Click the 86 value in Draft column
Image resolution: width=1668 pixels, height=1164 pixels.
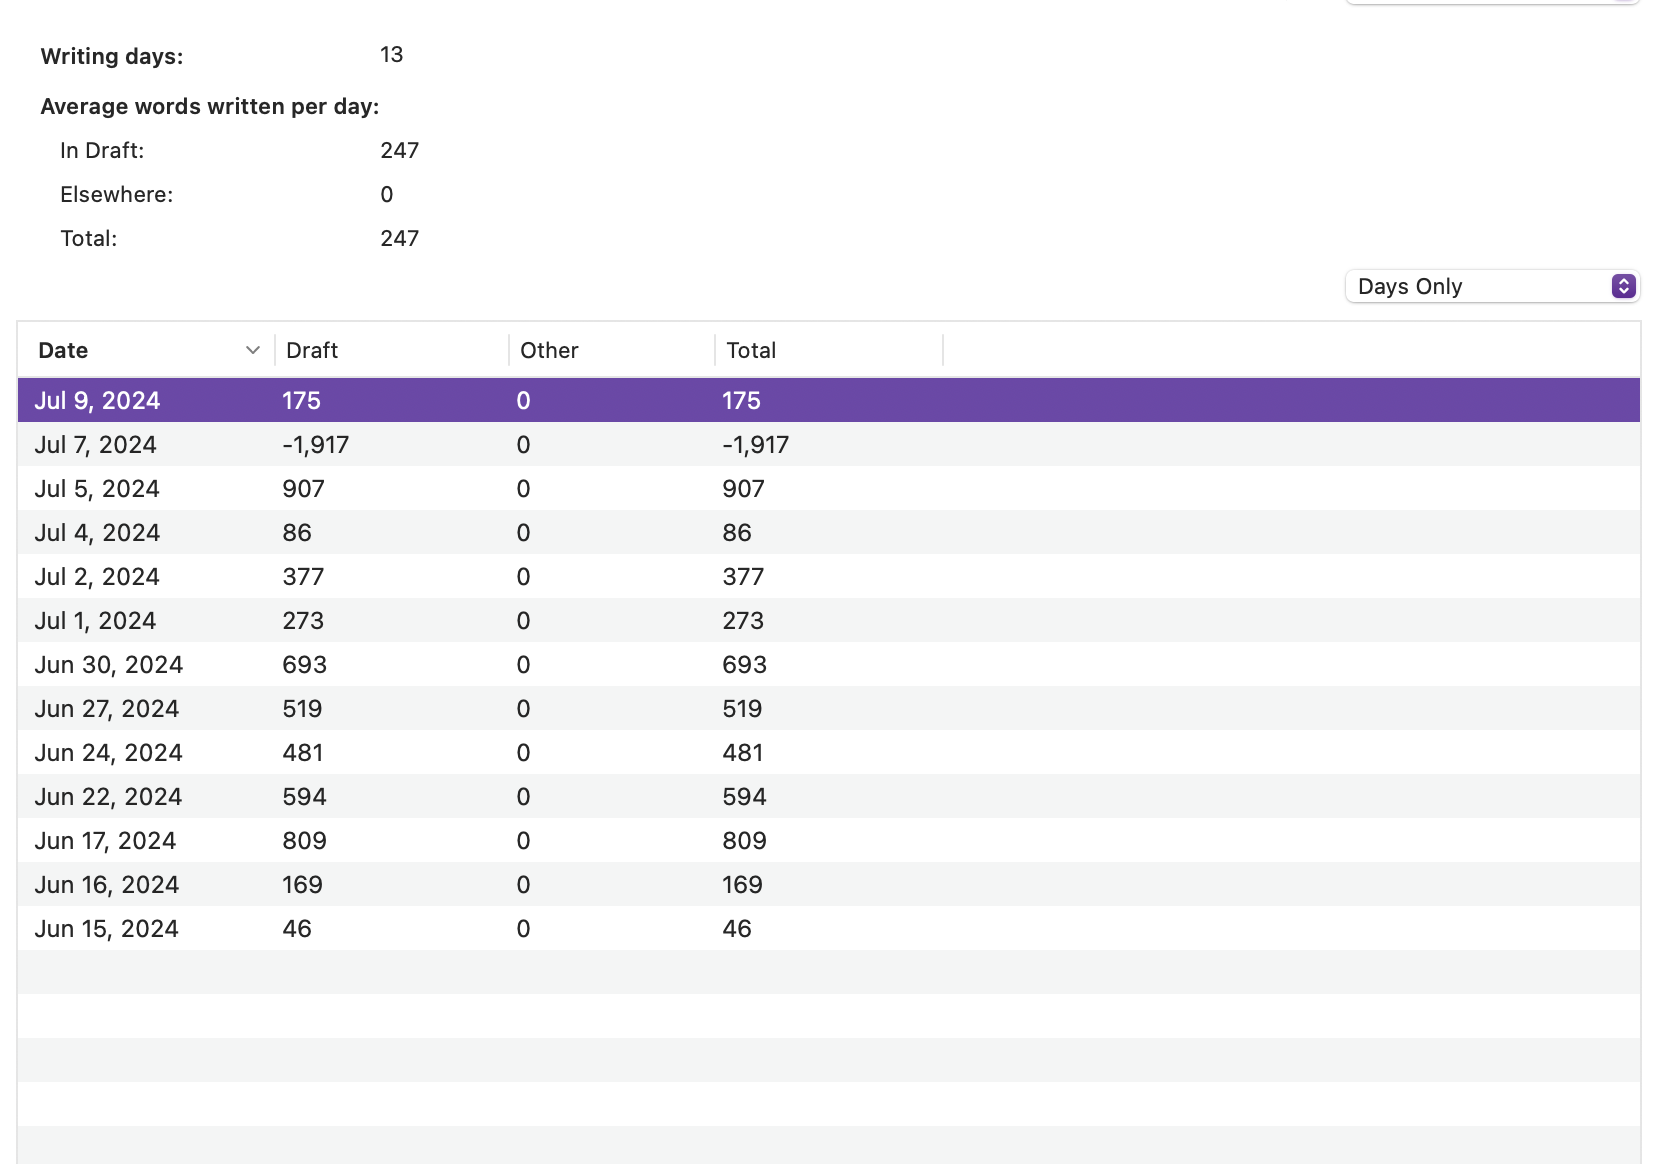click(x=297, y=533)
